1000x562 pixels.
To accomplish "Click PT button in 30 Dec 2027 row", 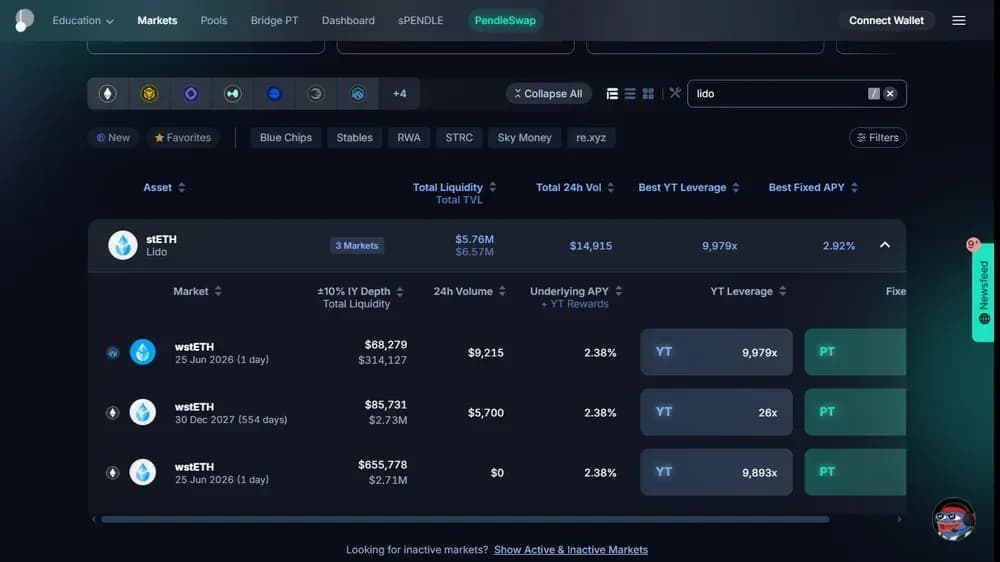I will coord(855,412).
